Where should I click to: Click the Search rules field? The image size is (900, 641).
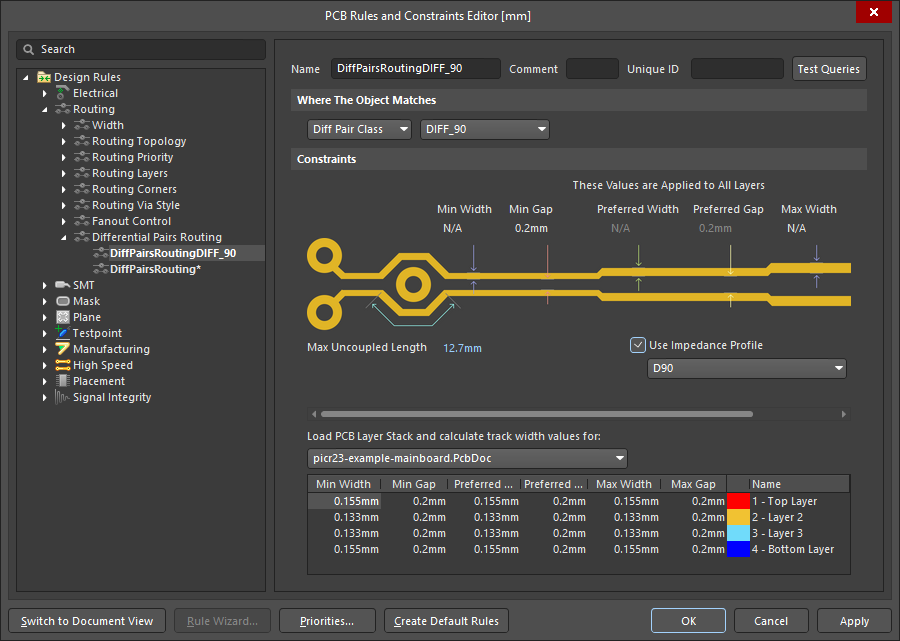(x=141, y=49)
